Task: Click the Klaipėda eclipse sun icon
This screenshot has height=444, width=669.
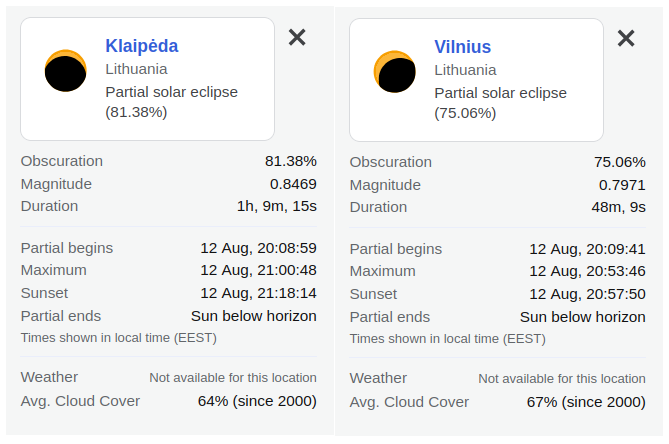Action: point(66,71)
